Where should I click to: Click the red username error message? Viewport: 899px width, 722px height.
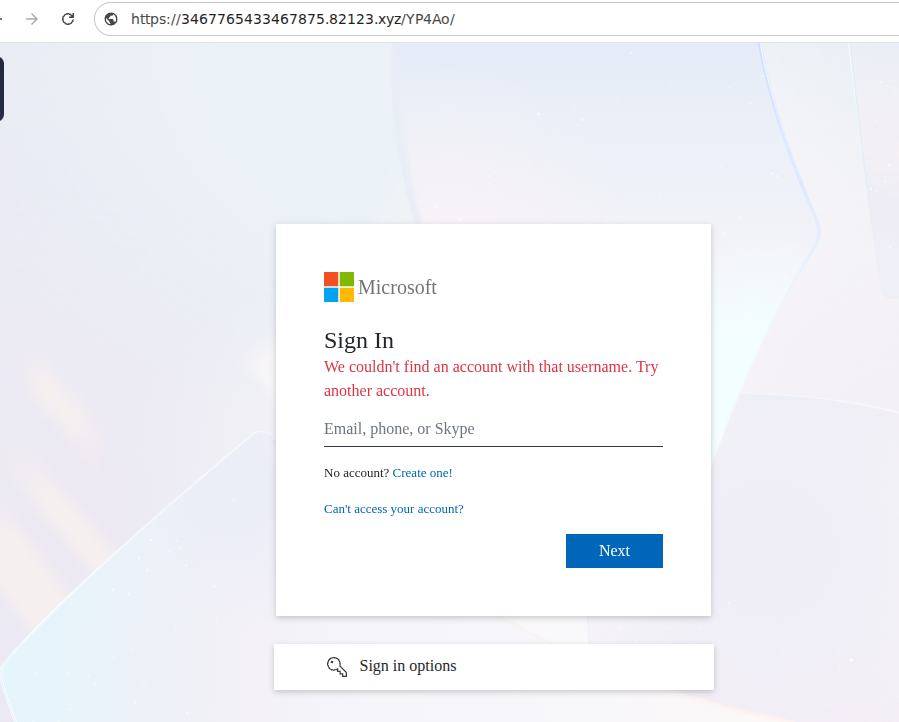pyautogui.click(x=490, y=378)
